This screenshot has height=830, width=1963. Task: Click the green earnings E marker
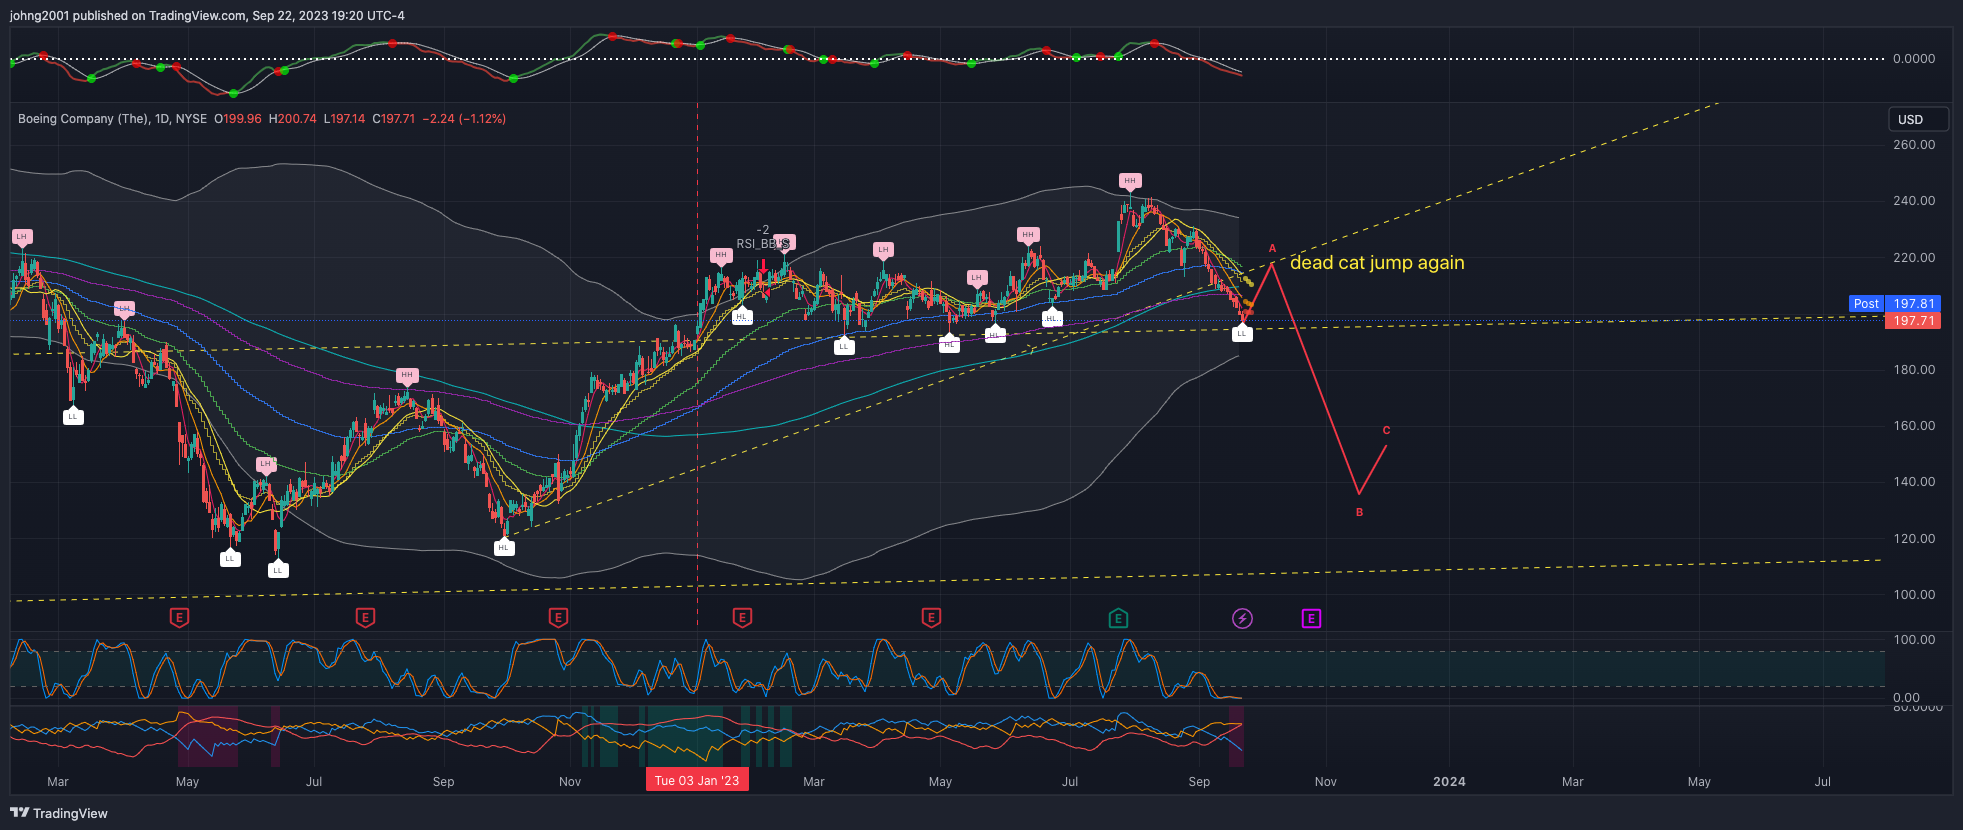pos(1118,618)
